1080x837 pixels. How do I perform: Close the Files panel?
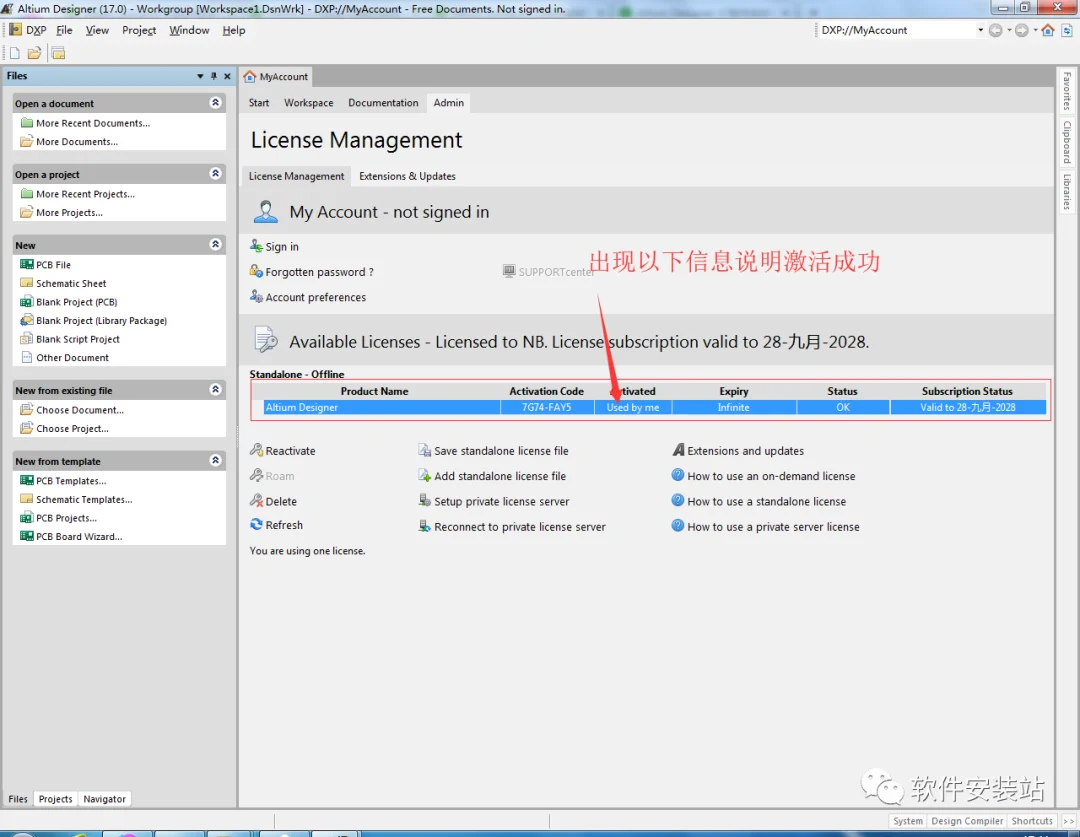click(x=227, y=76)
